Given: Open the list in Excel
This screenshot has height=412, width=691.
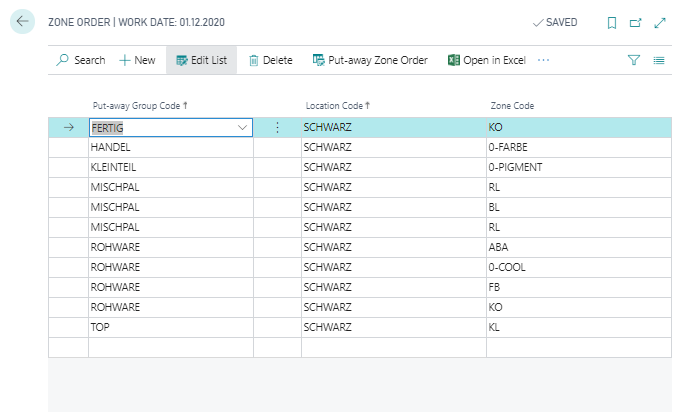Looking at the screenshot, I should coord(487,60).
